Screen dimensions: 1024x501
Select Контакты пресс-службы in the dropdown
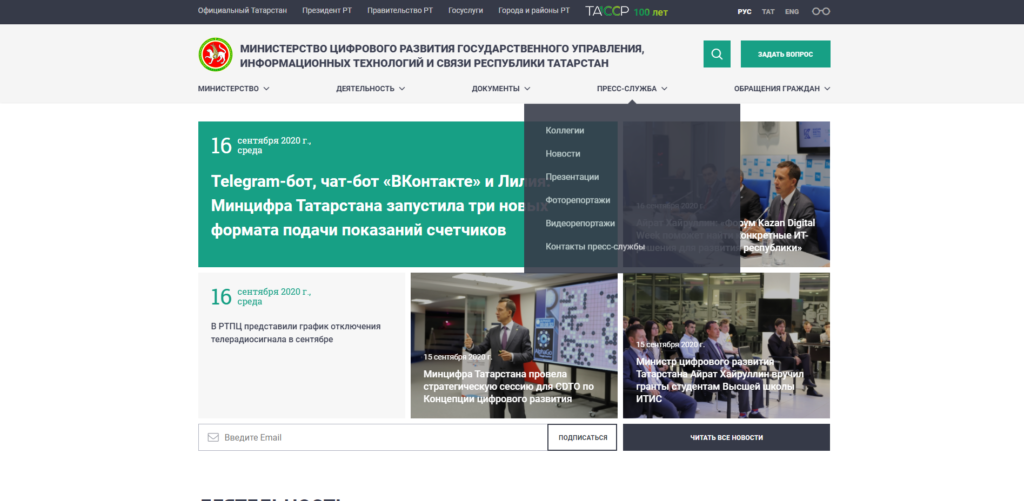tap(596, 247)
